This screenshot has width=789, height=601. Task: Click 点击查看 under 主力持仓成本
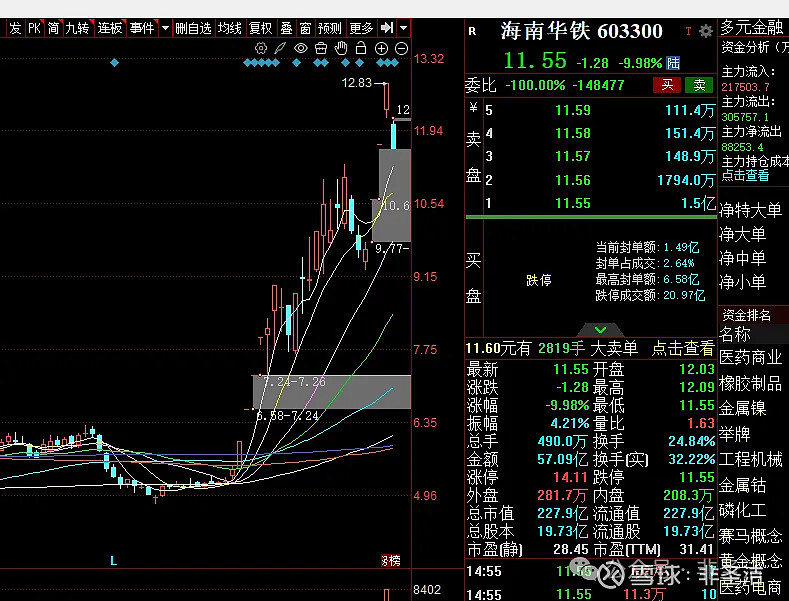[745, 175]
